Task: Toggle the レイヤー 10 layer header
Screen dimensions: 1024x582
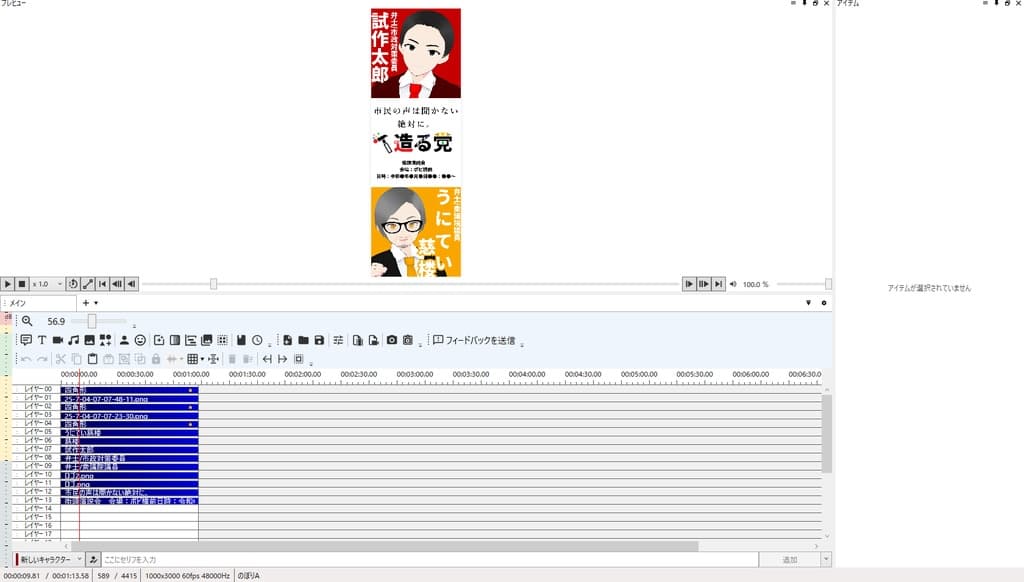Action: coord(37,474)
